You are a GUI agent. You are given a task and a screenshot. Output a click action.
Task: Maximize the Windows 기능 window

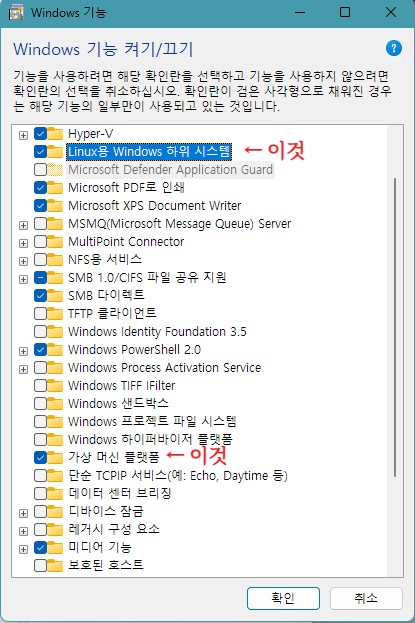point(345,12)
